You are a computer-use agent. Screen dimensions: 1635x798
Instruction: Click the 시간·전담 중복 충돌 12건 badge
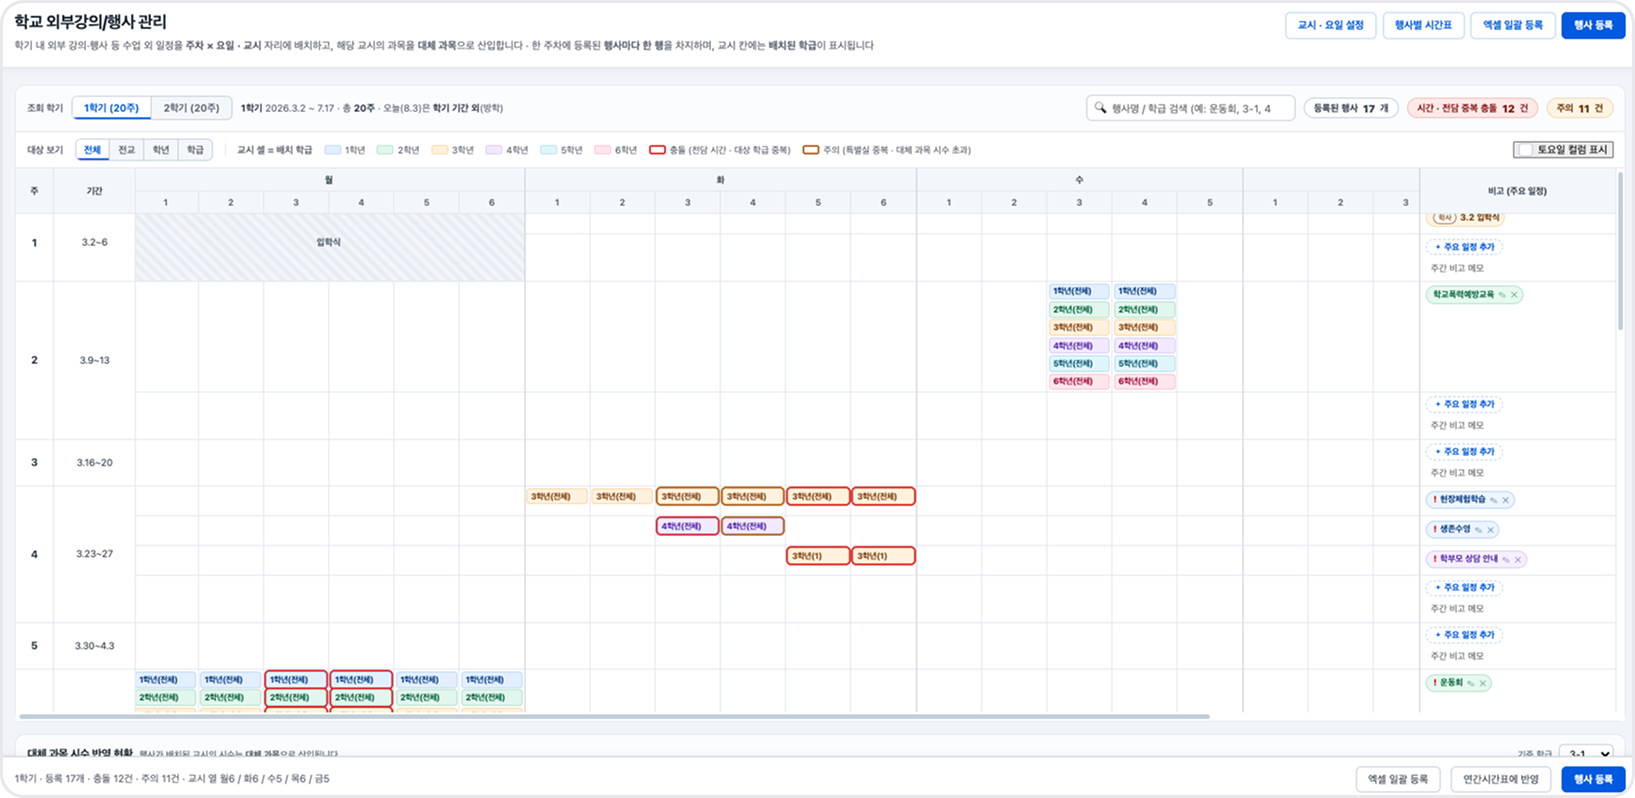coord(1472,108)
